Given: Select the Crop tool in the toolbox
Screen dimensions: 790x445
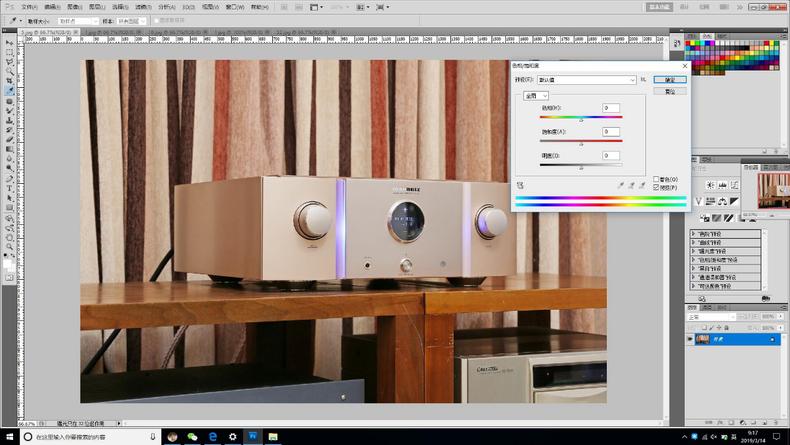Looking at the screenshot, I should pos(9,81).
